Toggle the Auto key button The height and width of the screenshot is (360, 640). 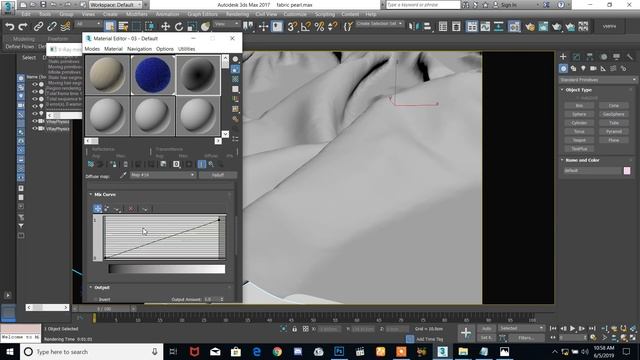click(487, 329)
